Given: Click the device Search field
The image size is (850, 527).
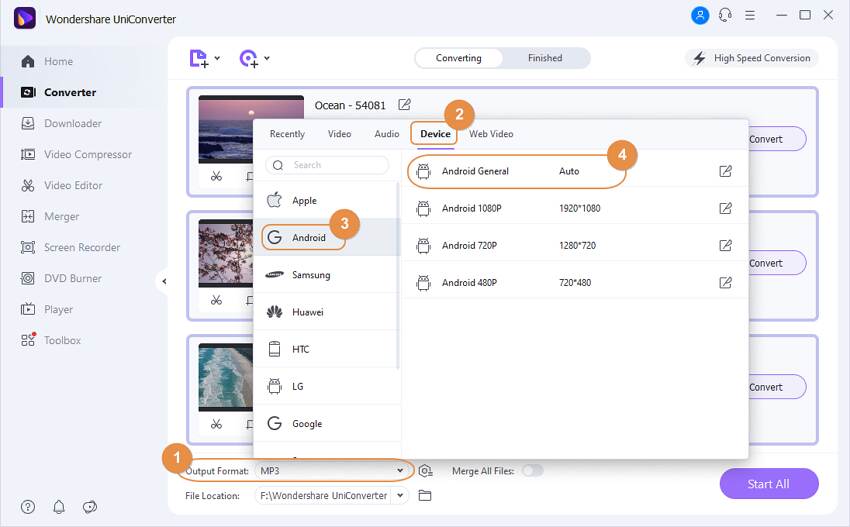Looking at the screenshot, I should [x=327, y=165].
